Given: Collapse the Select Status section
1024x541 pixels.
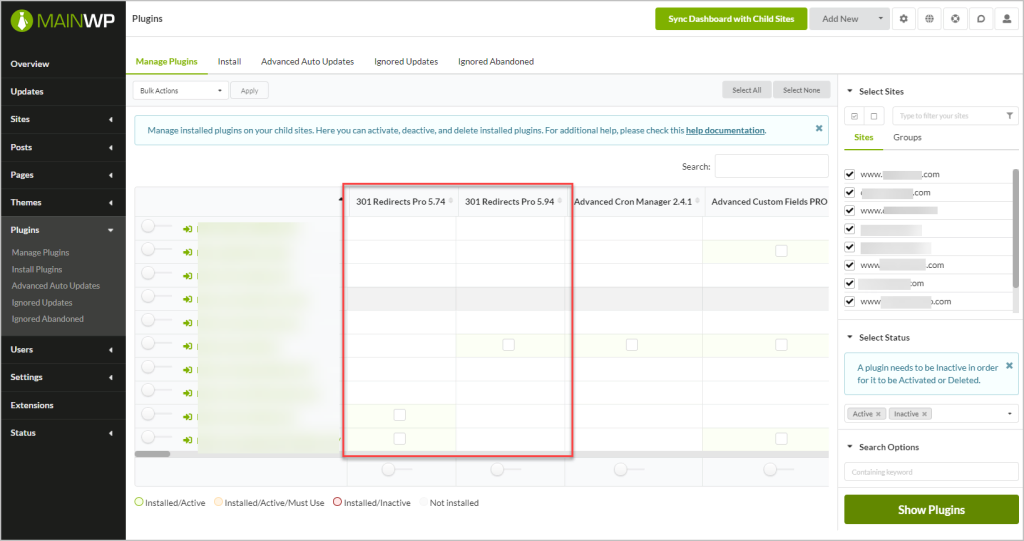Looking at the screenshot, I should (x=850, y=338).
